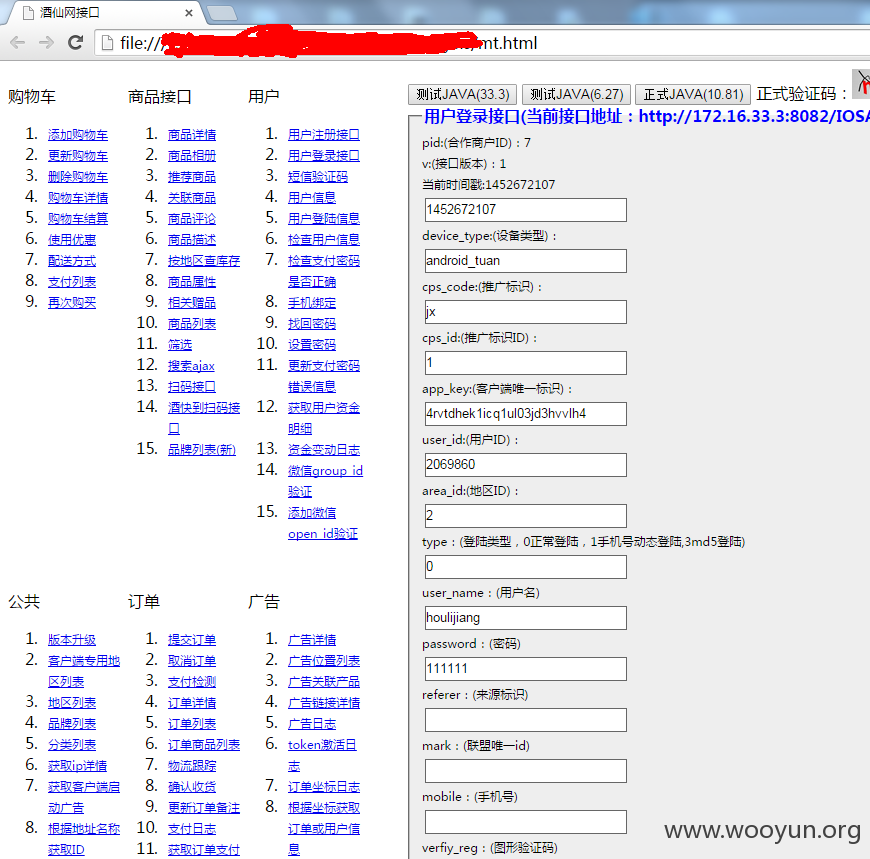
Task: Click the password input field
Action: pyautogui.click(x=526, y=669)
